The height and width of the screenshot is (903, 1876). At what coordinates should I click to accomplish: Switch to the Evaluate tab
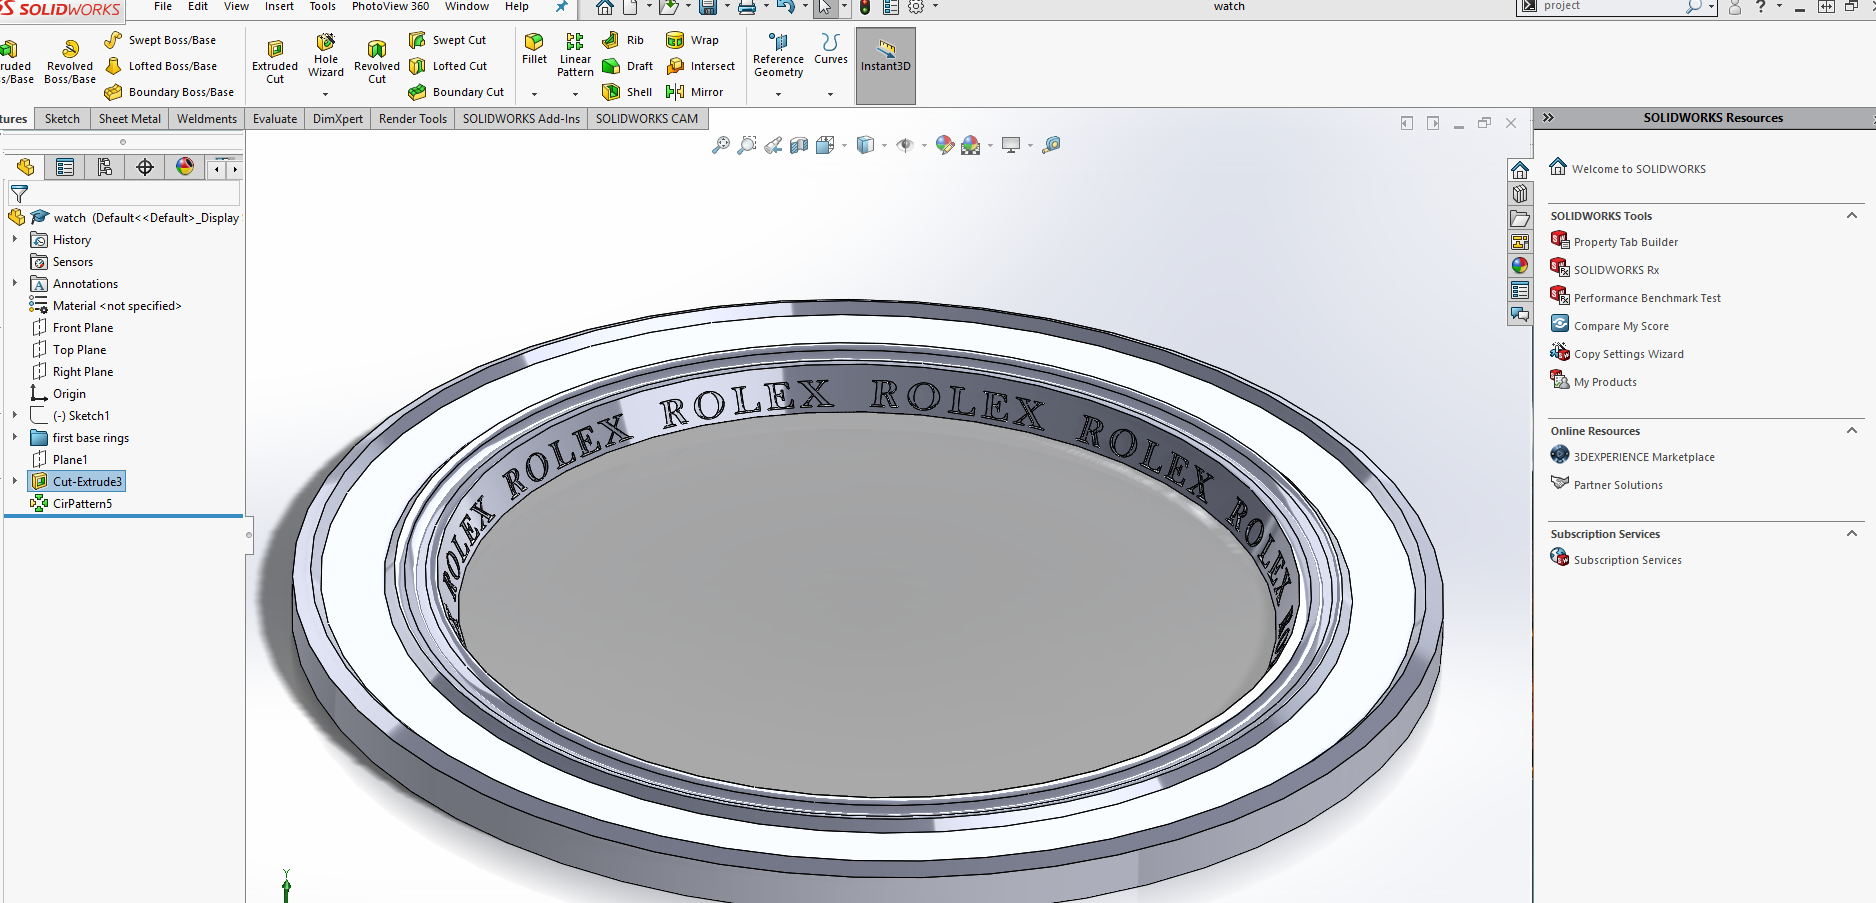pyautogui.click(x=275, y=119)
